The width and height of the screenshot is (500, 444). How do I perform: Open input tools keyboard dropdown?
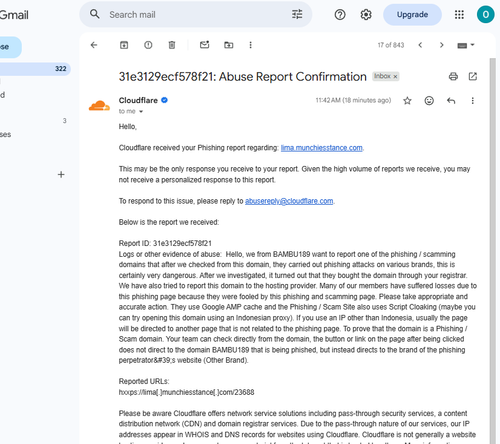466,45
